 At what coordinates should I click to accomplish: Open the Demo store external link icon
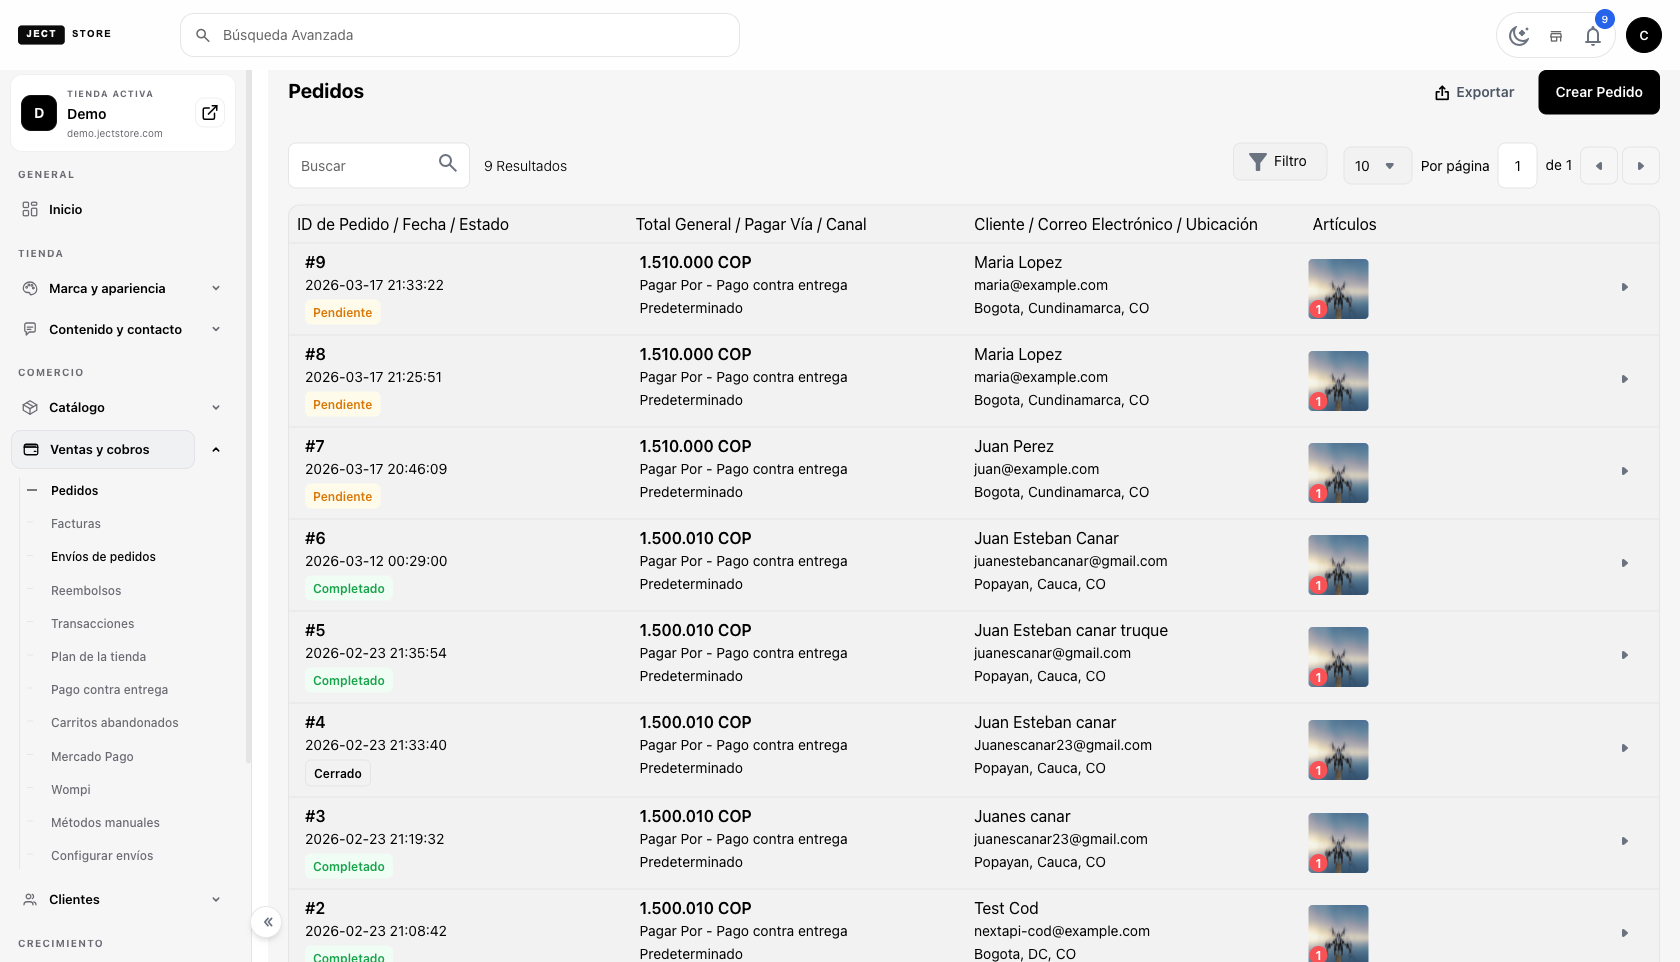click(x=210, y=113)
